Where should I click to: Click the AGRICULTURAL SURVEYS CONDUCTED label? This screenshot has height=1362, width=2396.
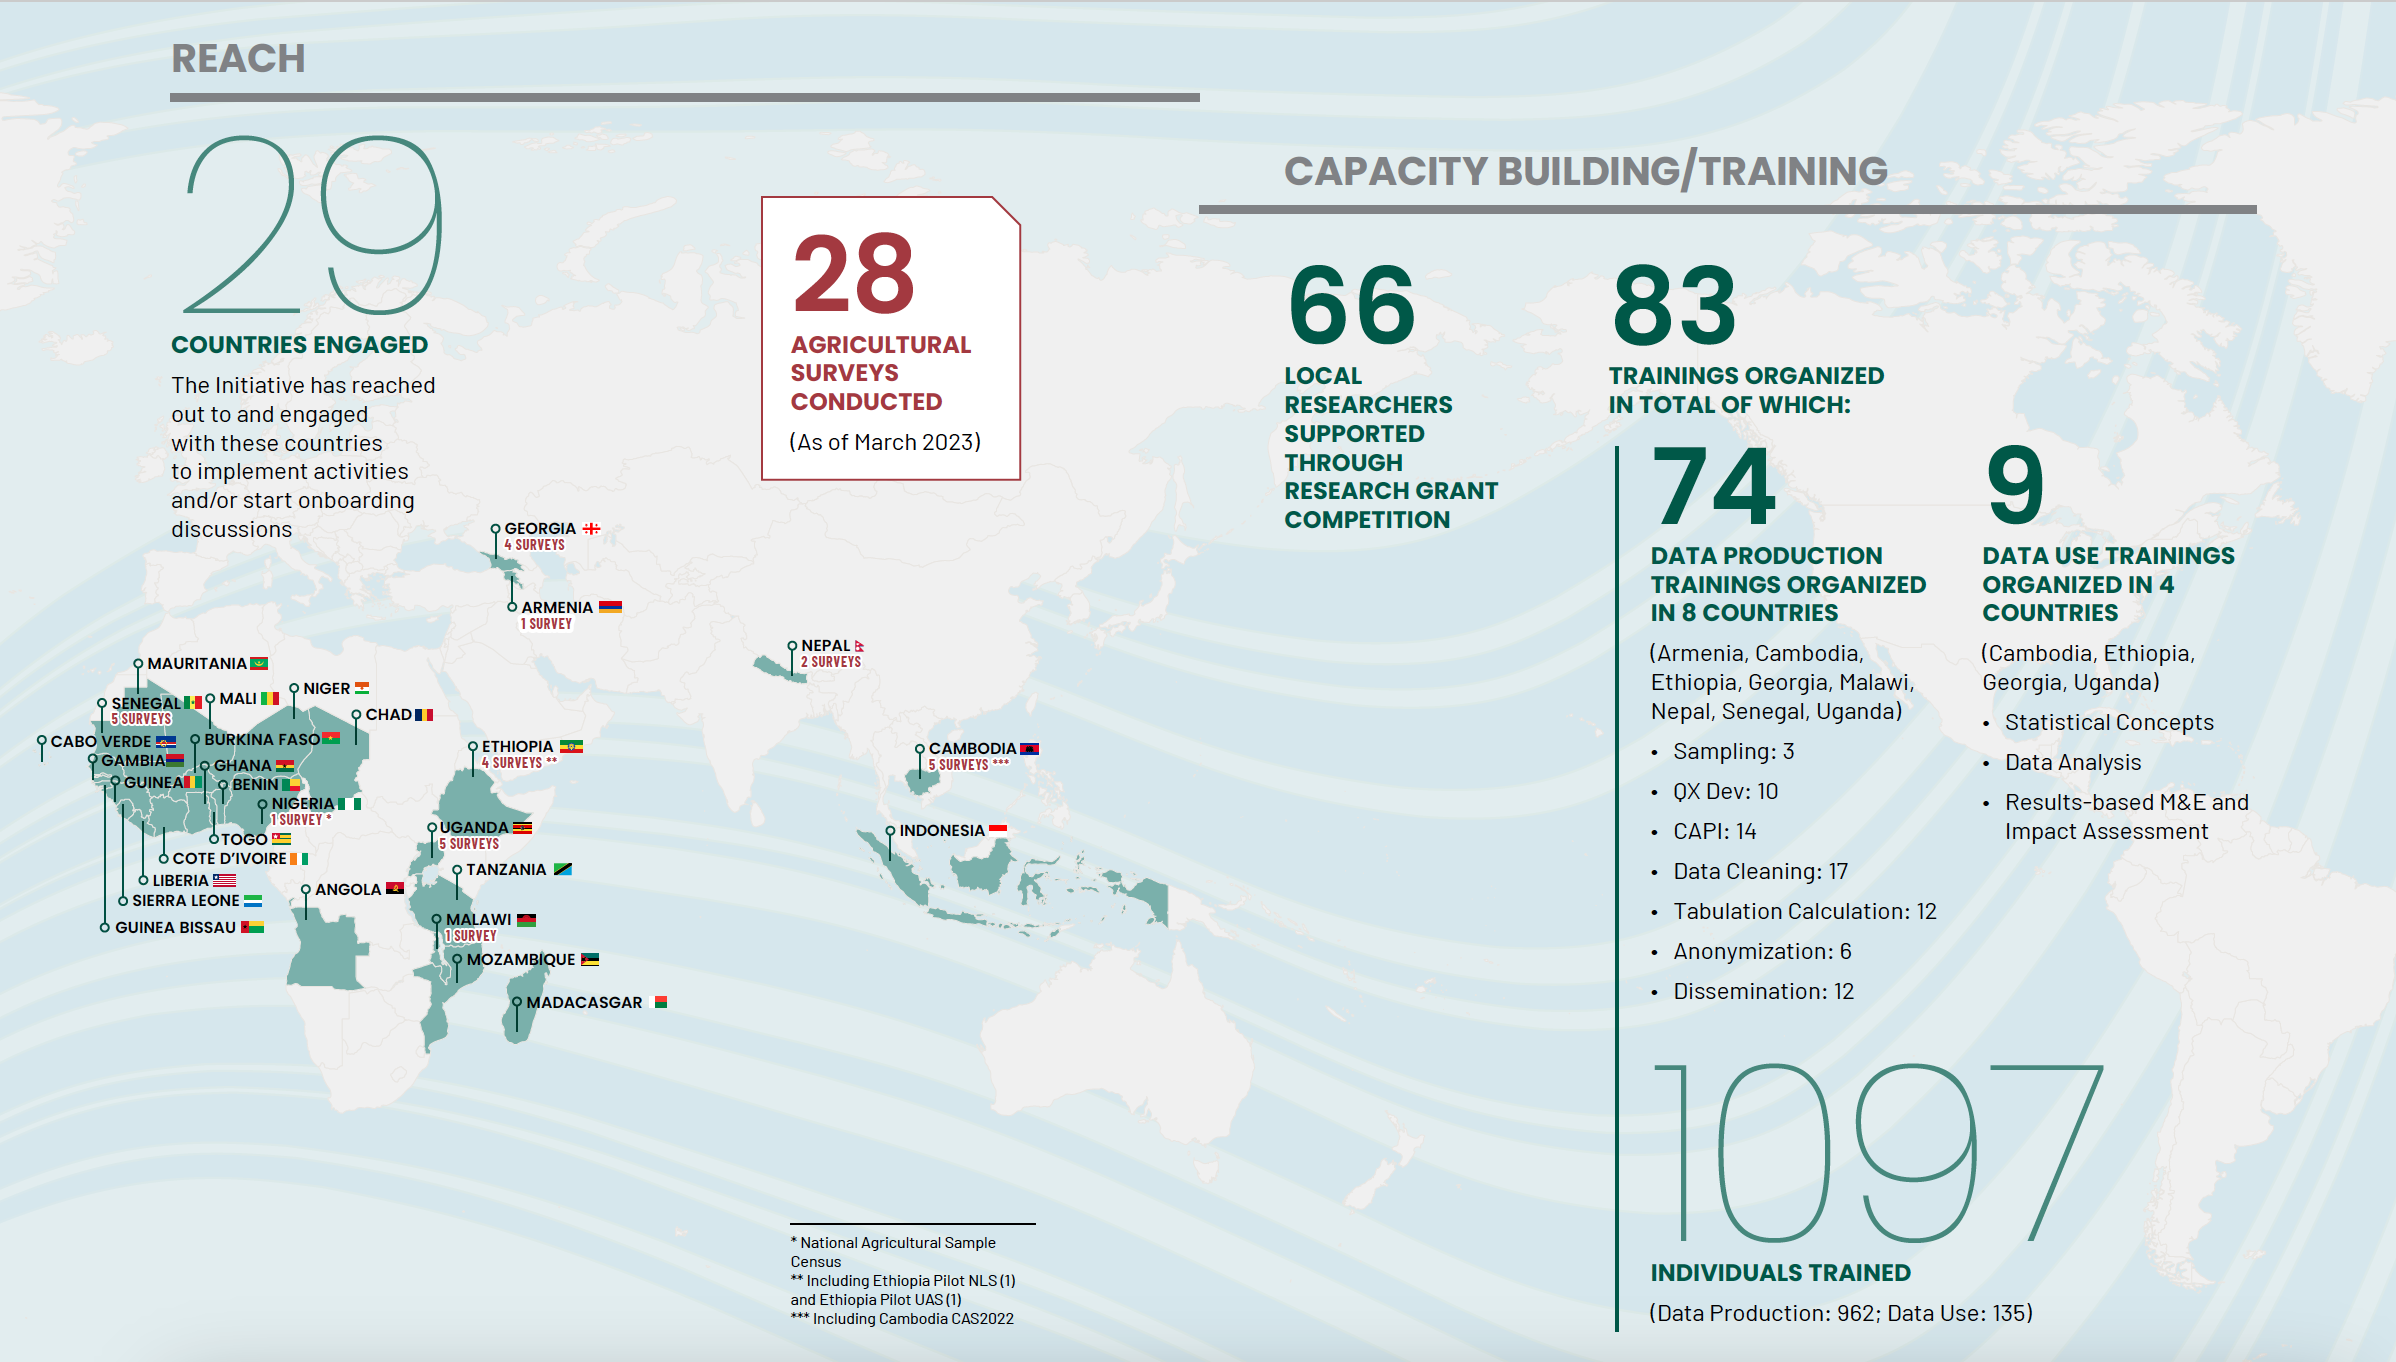pyautogui.click(x=880, y=373)
